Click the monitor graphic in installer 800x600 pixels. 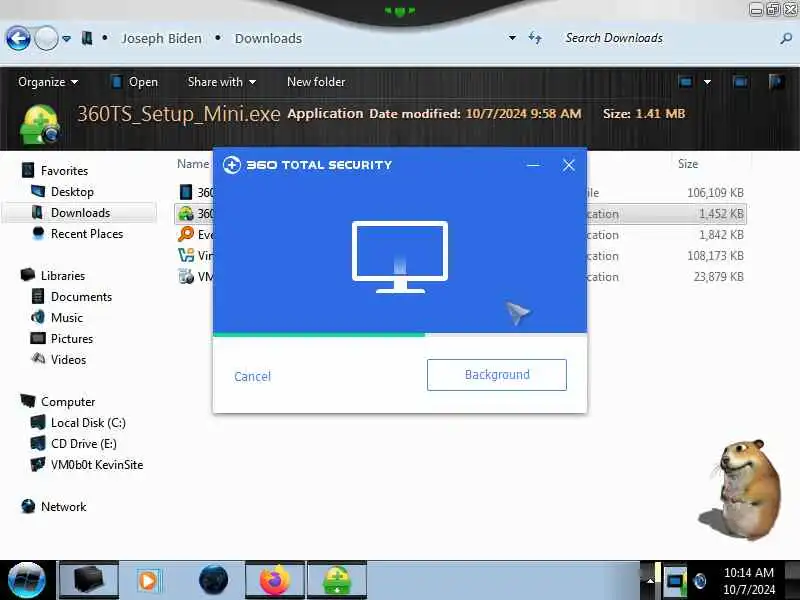[x=400, y=257]
